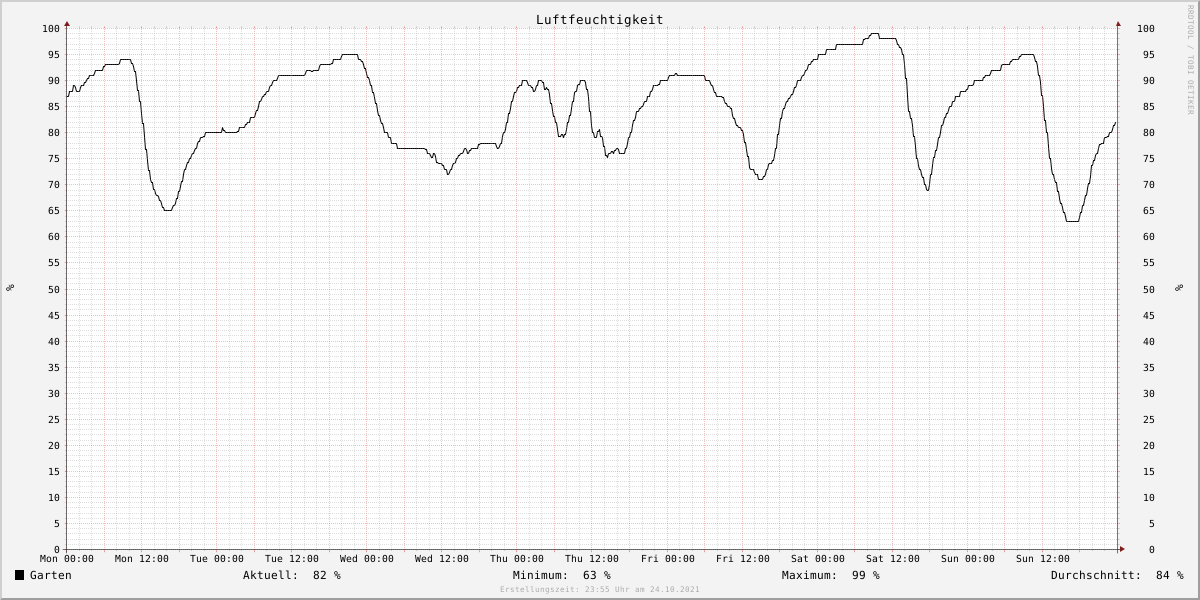
Task: Click the black Garten legend color box
Action: point(19,575)
